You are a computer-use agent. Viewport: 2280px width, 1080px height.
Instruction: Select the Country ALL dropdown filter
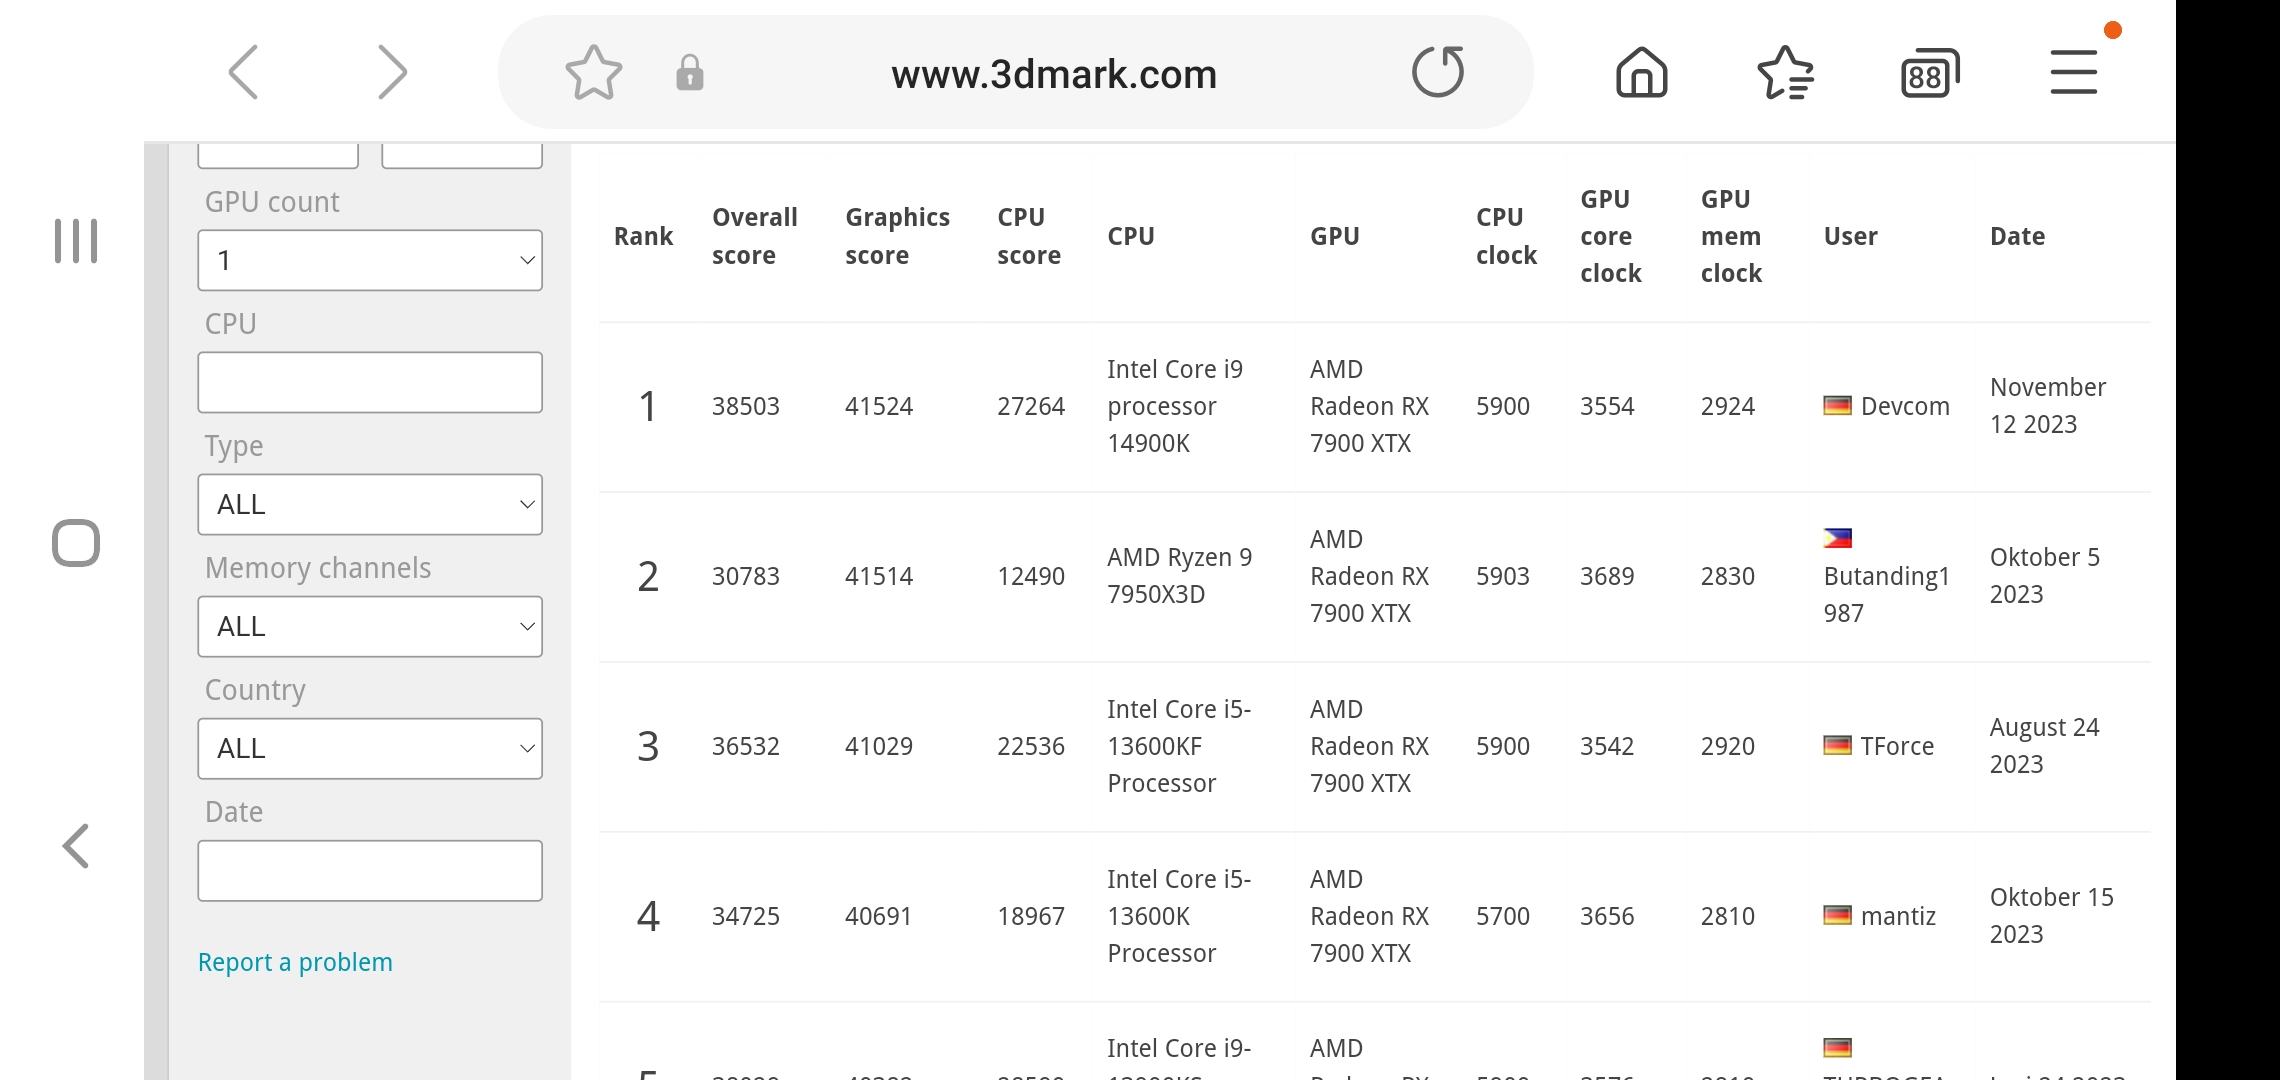(369, 747)
